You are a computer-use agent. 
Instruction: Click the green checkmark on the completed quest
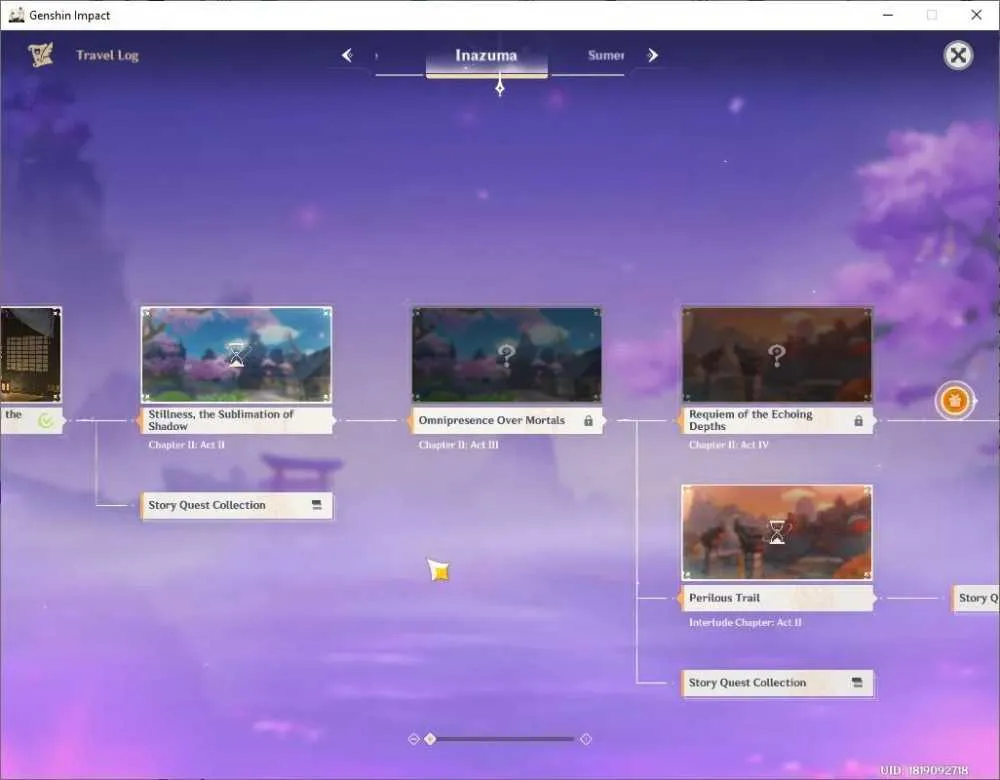tap(46, 420)
